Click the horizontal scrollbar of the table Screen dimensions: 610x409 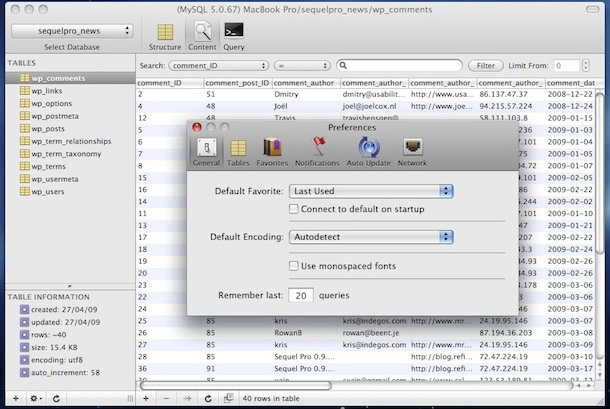click(236, 386)
